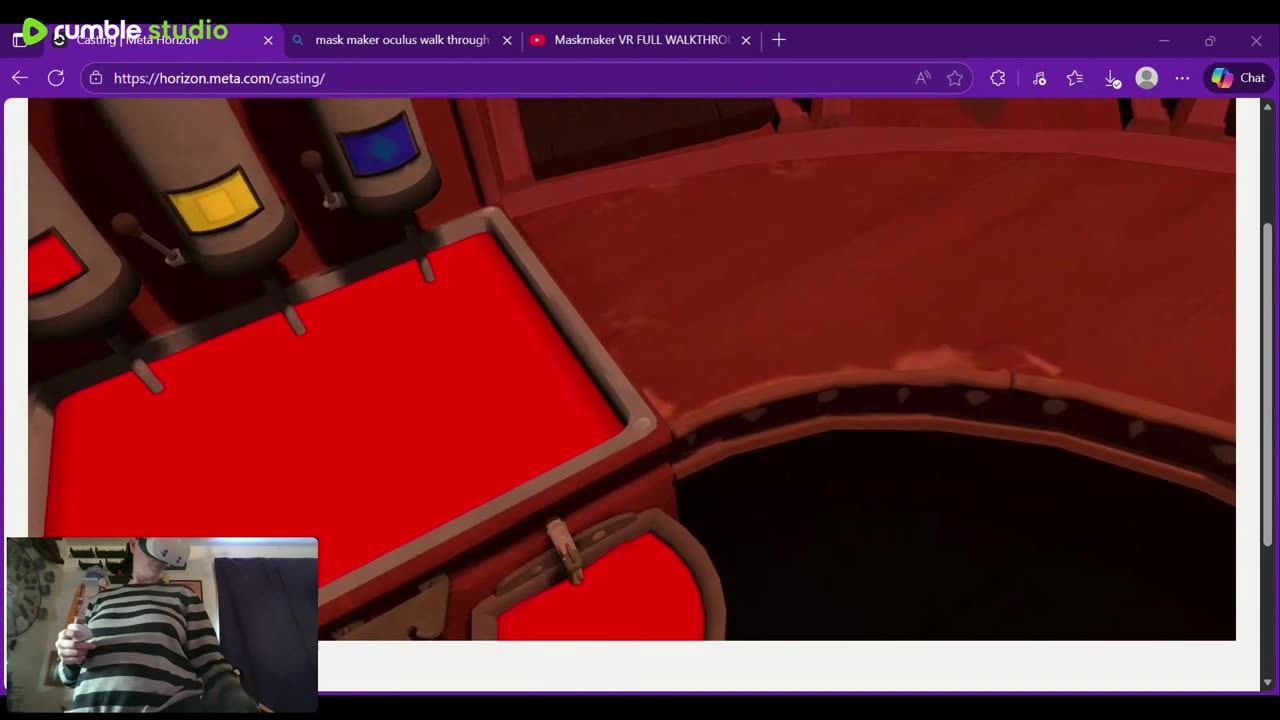Screen dimensions: 1280x720
Task: Add this page to favorites
Action: click(x=955, y=78)
